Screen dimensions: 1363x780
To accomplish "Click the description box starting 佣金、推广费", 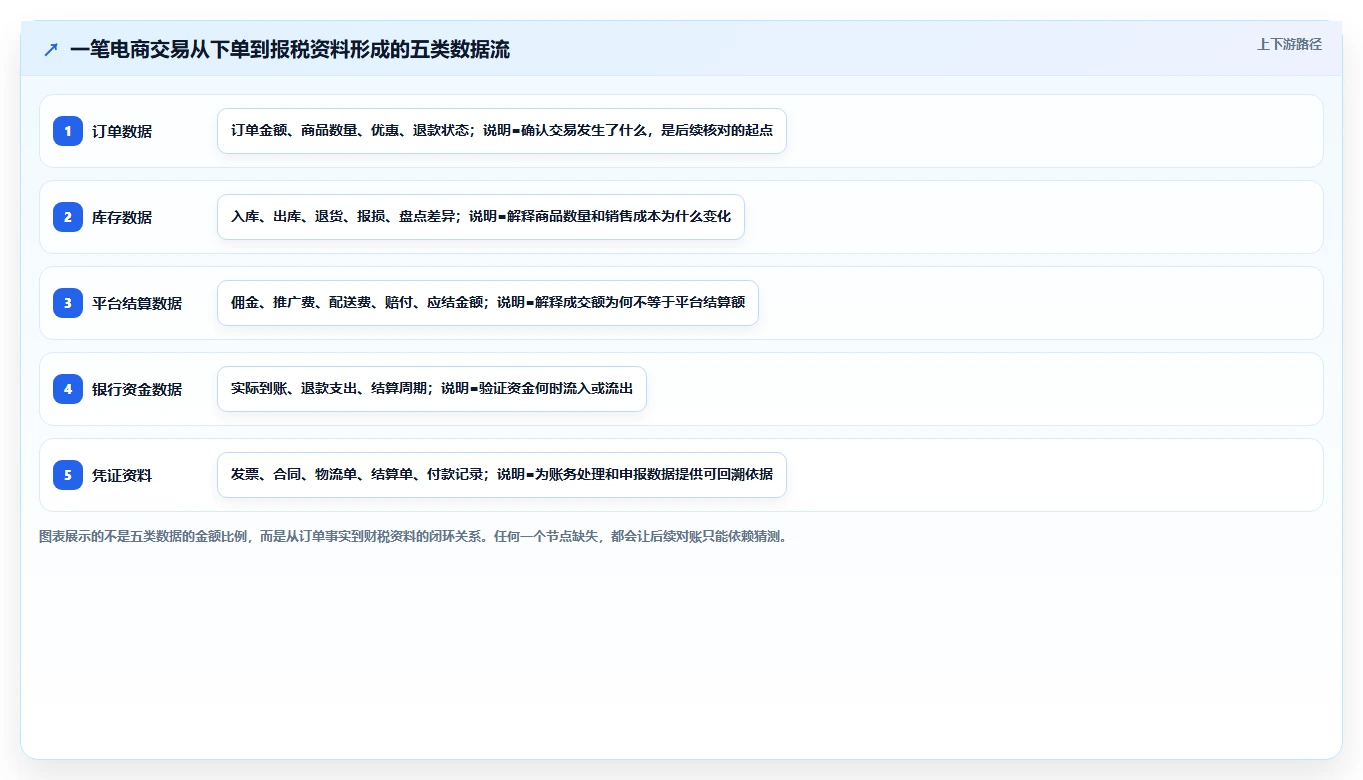I will click(x=488, y=303).
